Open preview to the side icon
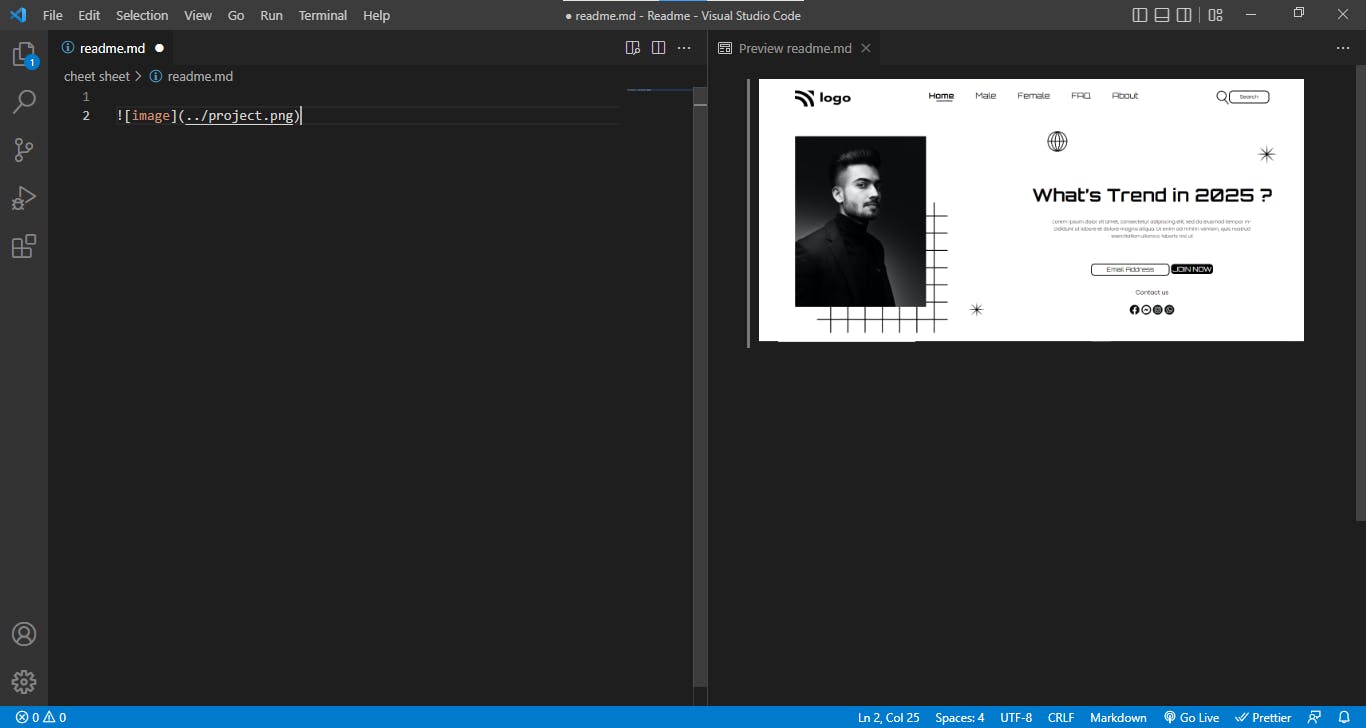This screenshot has height=728, width=1366. coord(632,48)
